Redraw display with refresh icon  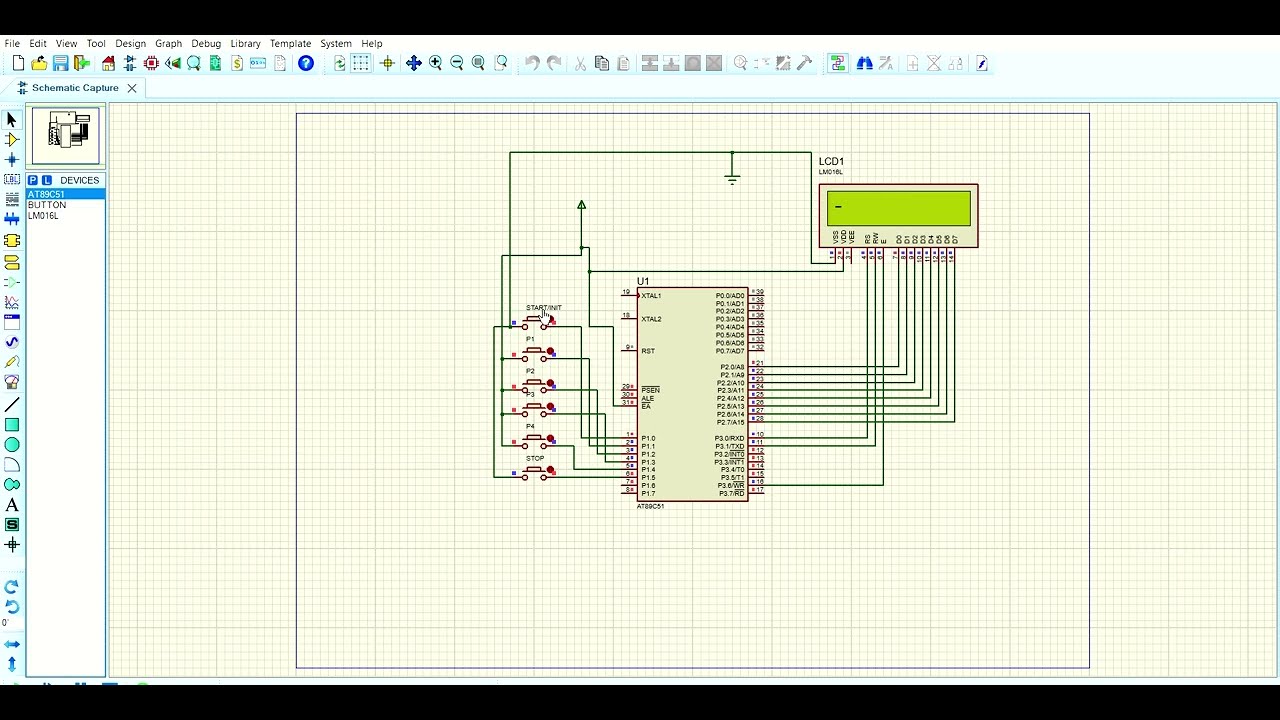click(x=340, y=63)
